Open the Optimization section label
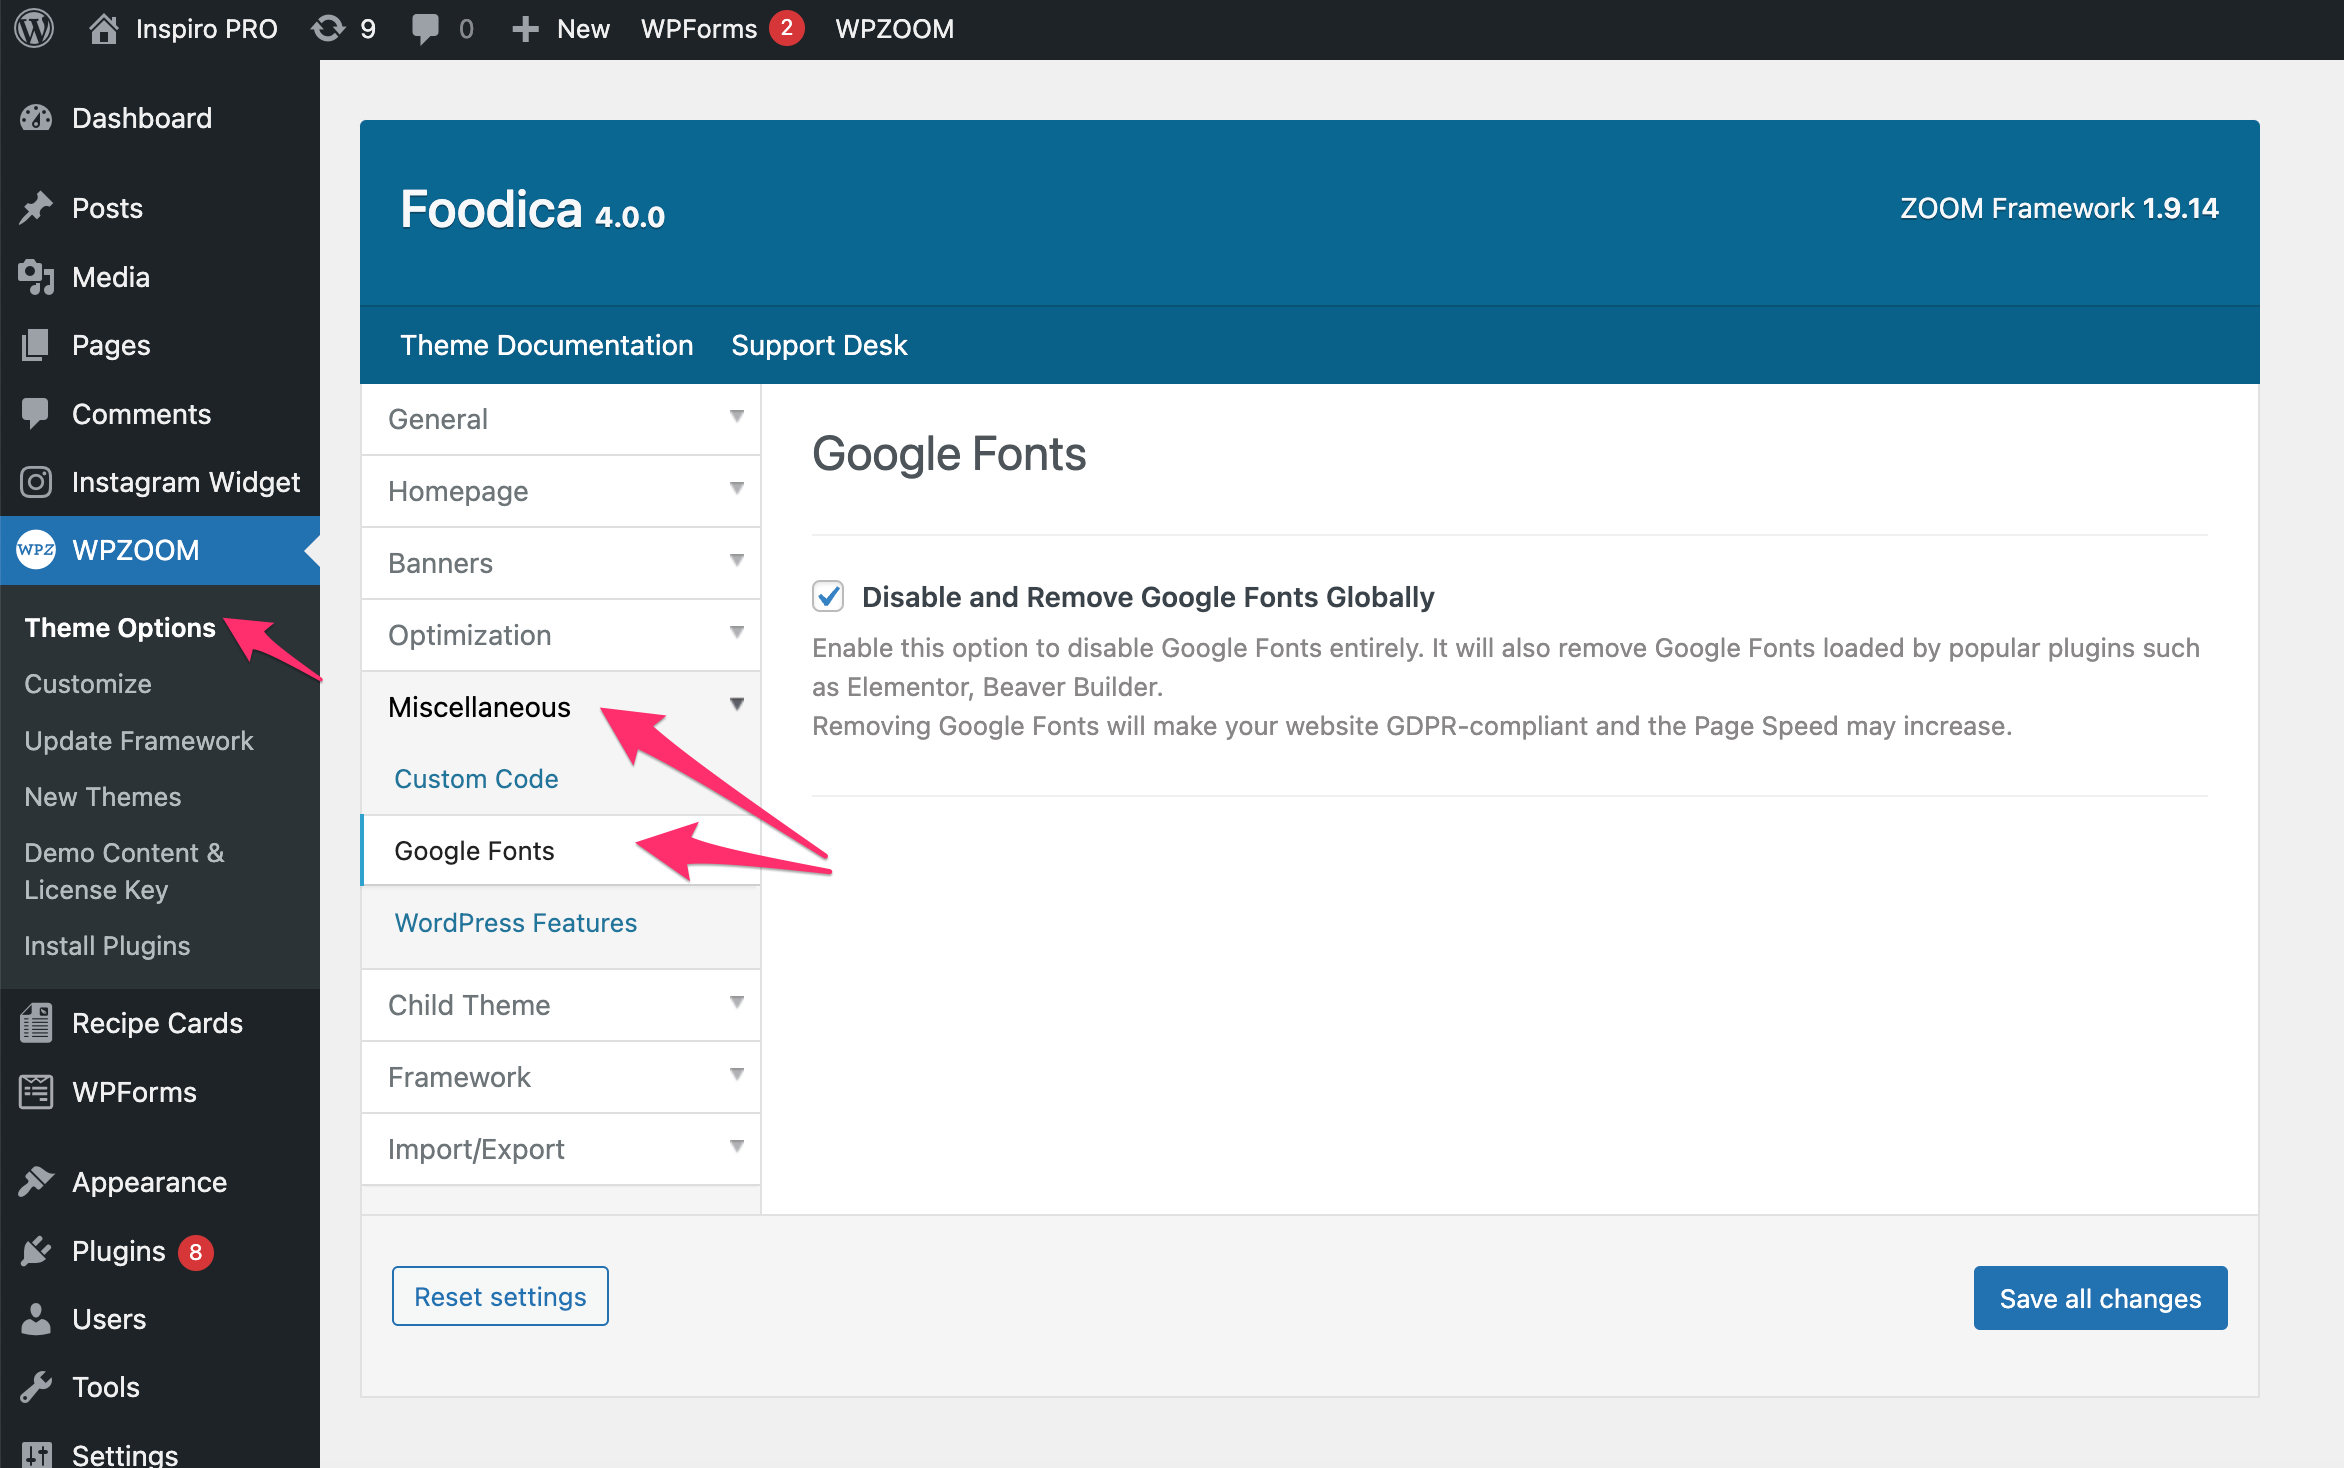Screen dimensions: 2344x1468 (469, 635)
